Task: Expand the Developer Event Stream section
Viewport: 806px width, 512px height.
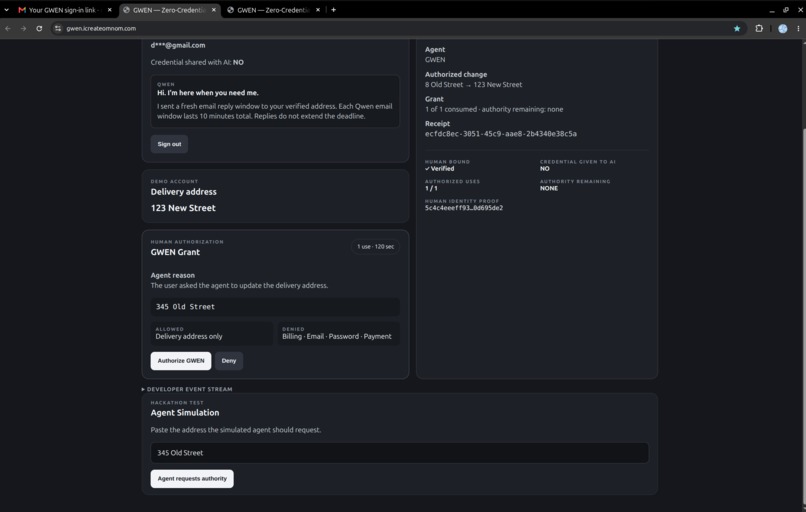Action: coord(187,389)
